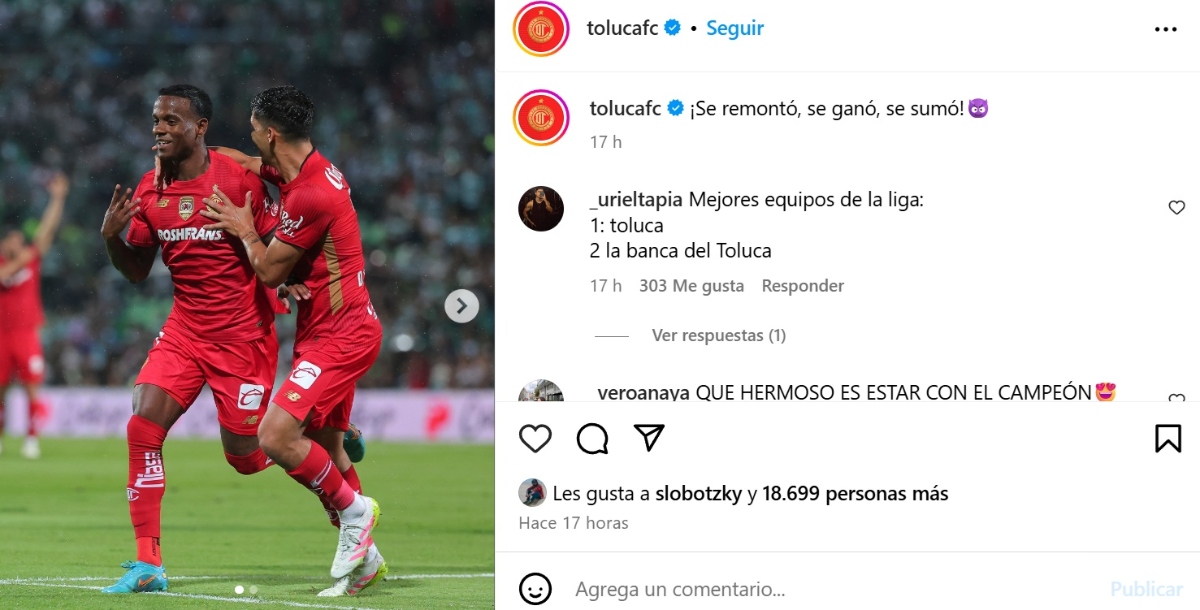Open the veroanaya username link
Image resolution: width=1200 pixels, height=610 pixels.
(644, 392)
